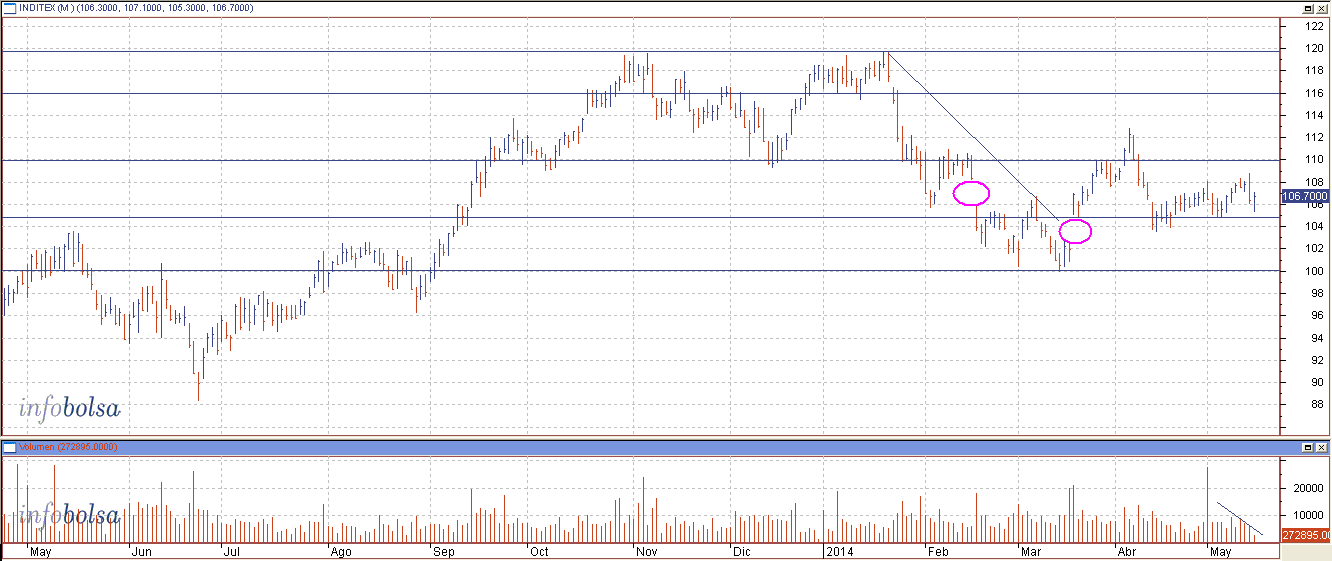
Task: Click the Volumen panel window icon
Action: click(x=8, y=446)
